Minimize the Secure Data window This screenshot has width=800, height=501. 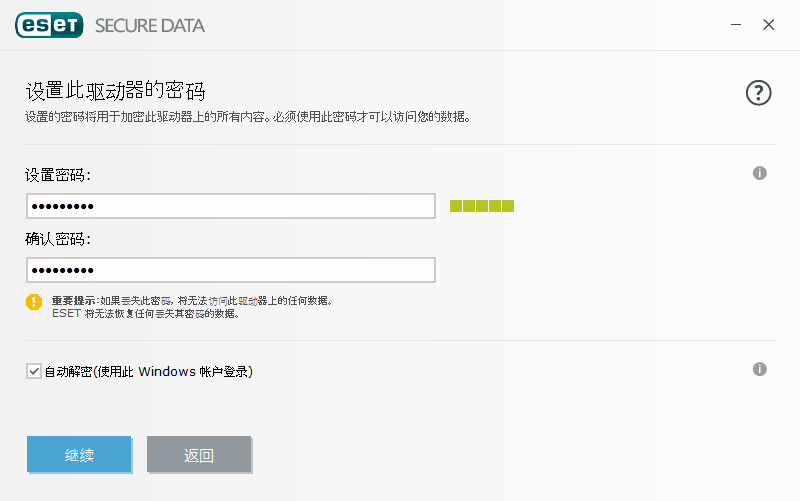[736, 24]
